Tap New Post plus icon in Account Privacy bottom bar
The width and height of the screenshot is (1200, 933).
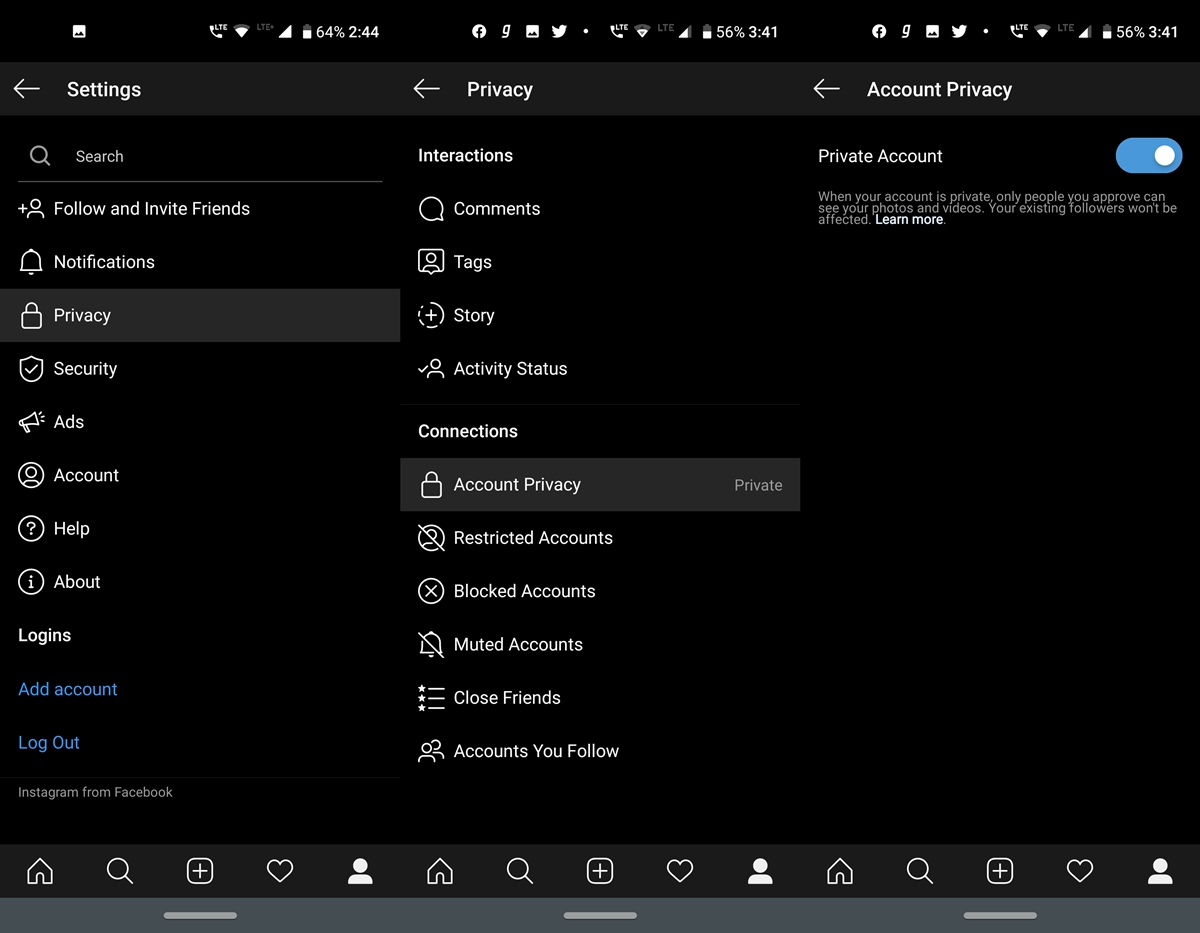click(x=1000, y=871)
